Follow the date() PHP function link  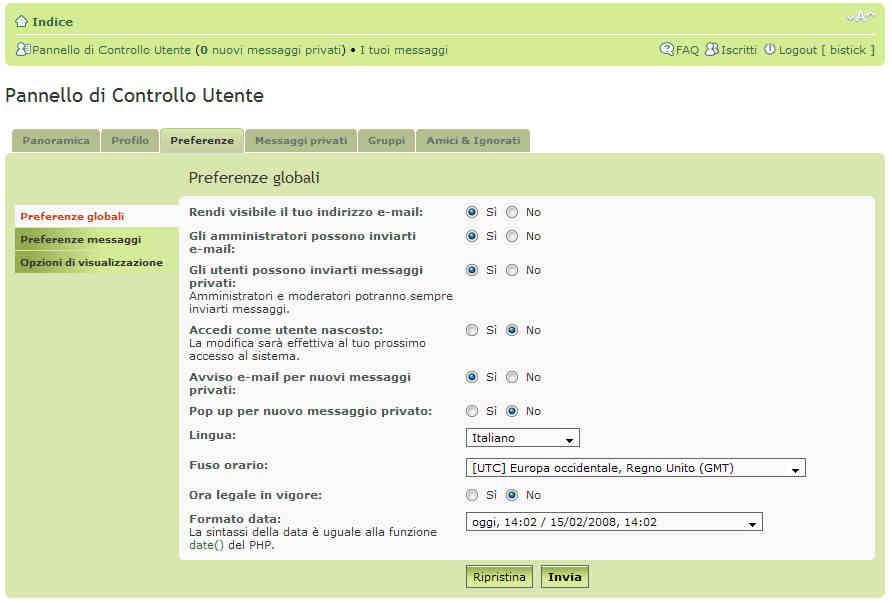pyautogui.click(x=206, y=545)
